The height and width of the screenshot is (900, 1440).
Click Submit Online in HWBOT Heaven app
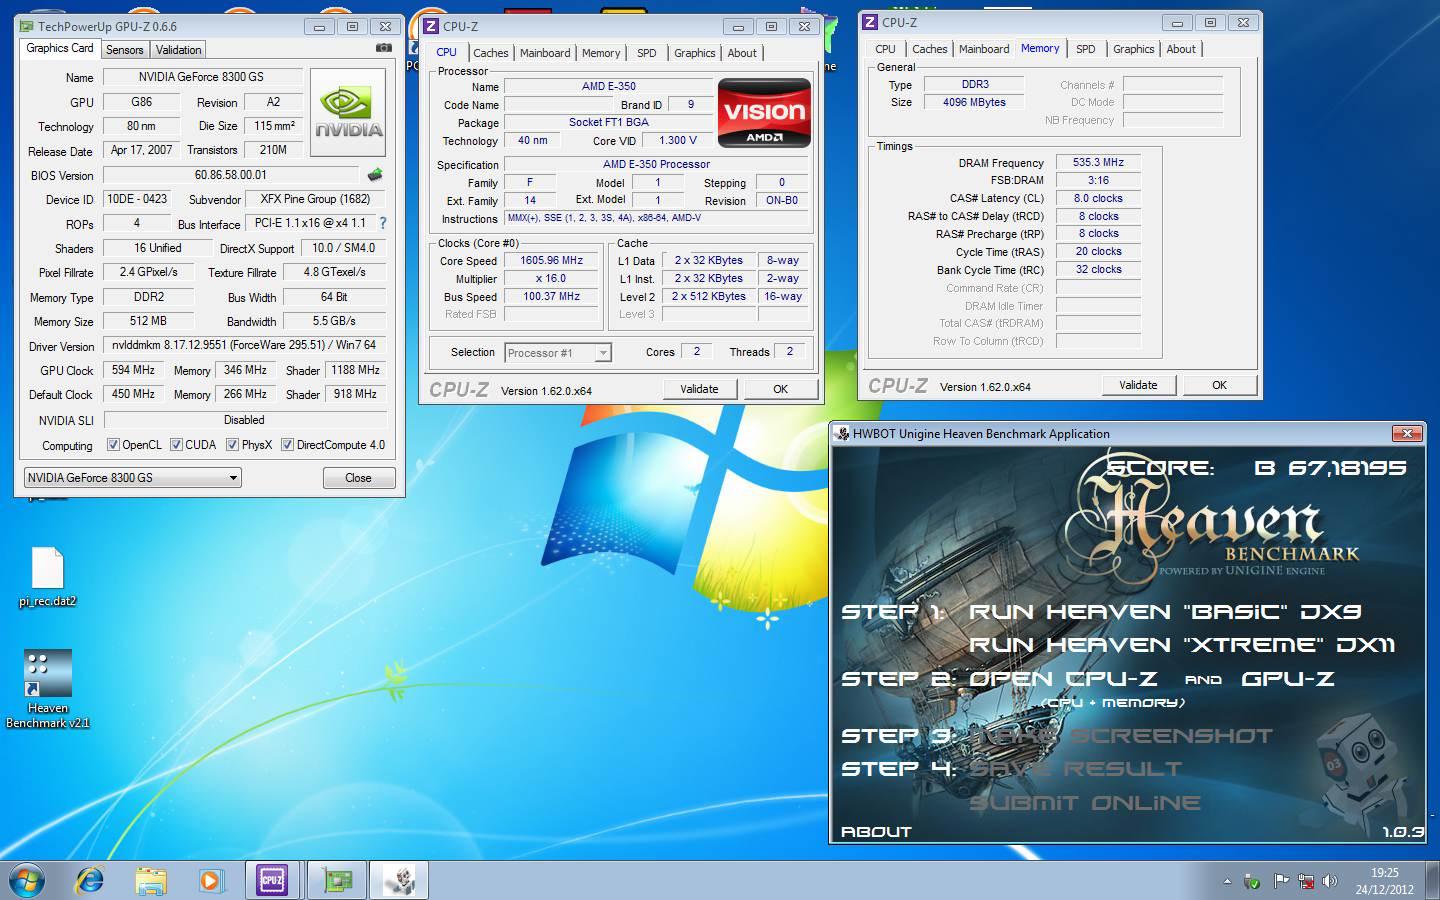[x=1085, y=803]
